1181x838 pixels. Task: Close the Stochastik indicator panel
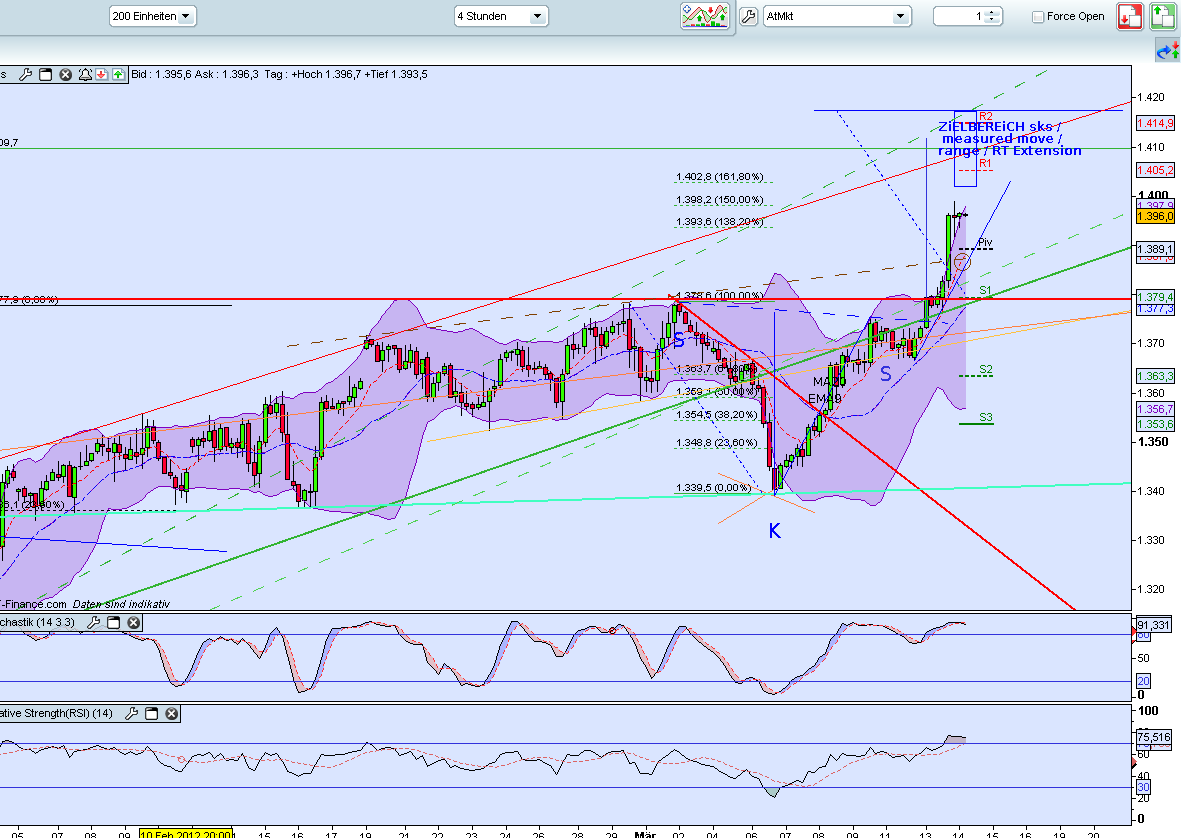coord(133,622)
